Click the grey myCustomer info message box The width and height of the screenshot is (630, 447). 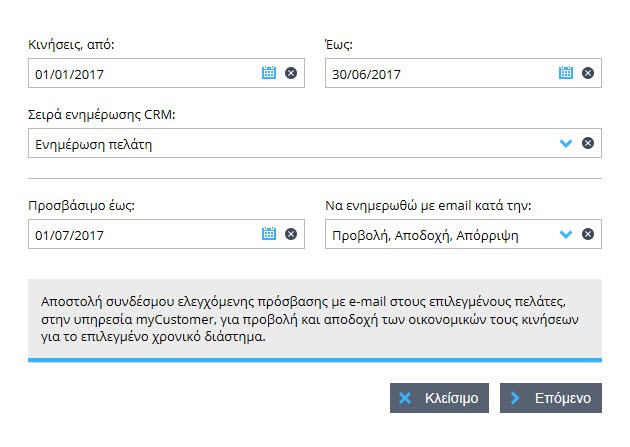coord(314,318)
